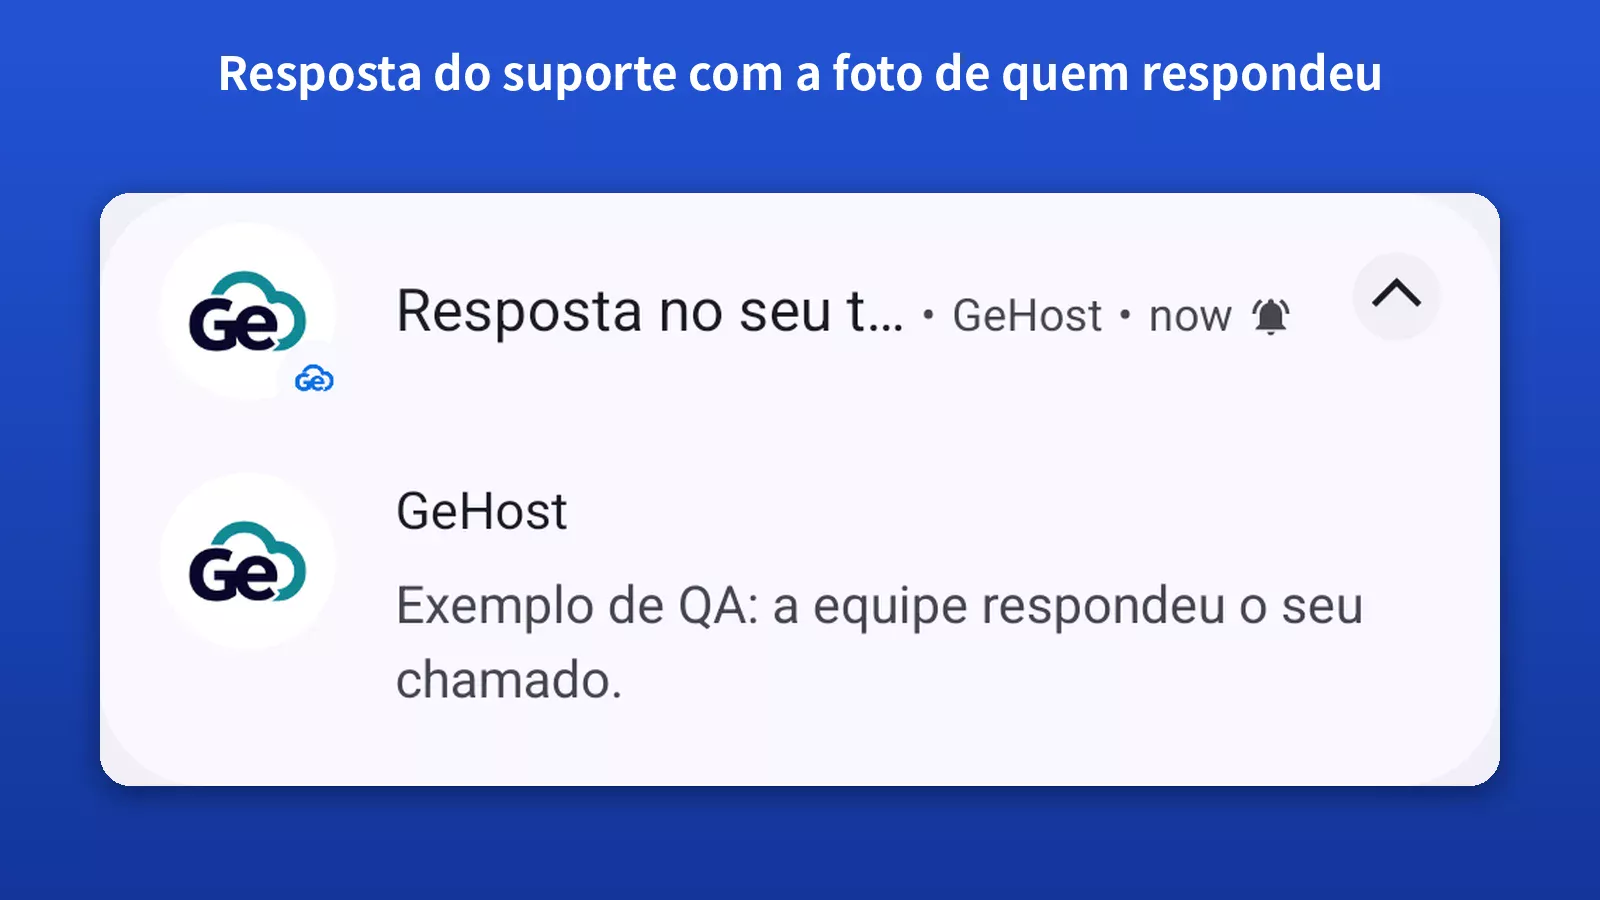Click the word 'respondeu' ending the headline
Viewport: 1600px width, 900px height.
coord(1262,74)
